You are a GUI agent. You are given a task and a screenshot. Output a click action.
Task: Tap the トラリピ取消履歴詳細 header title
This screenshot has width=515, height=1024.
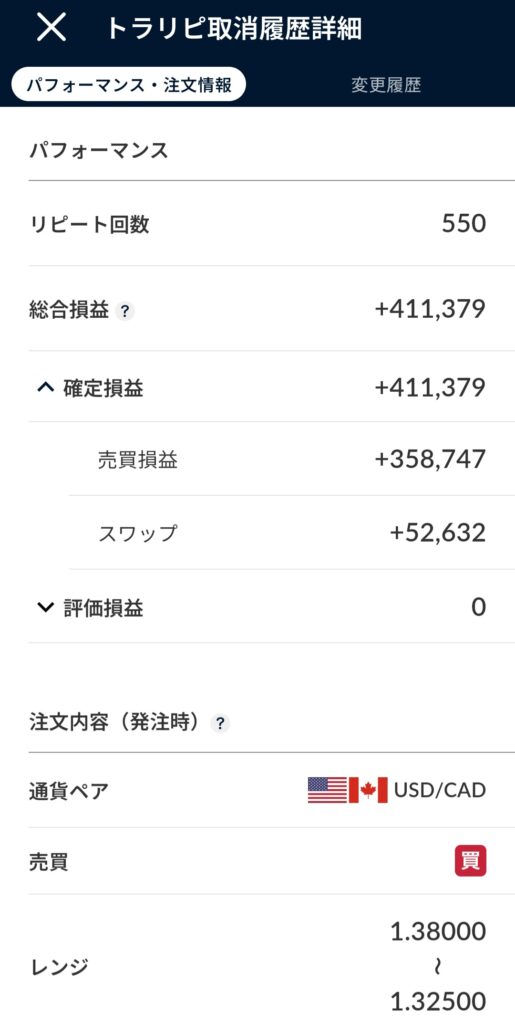tap(233, 29)
